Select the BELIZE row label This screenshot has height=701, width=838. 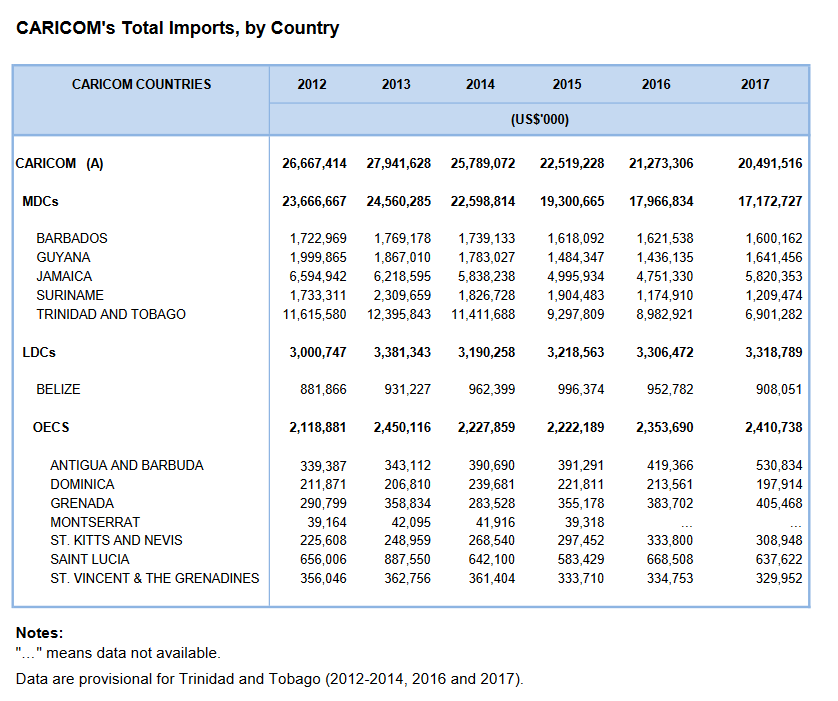pos(58,389)
